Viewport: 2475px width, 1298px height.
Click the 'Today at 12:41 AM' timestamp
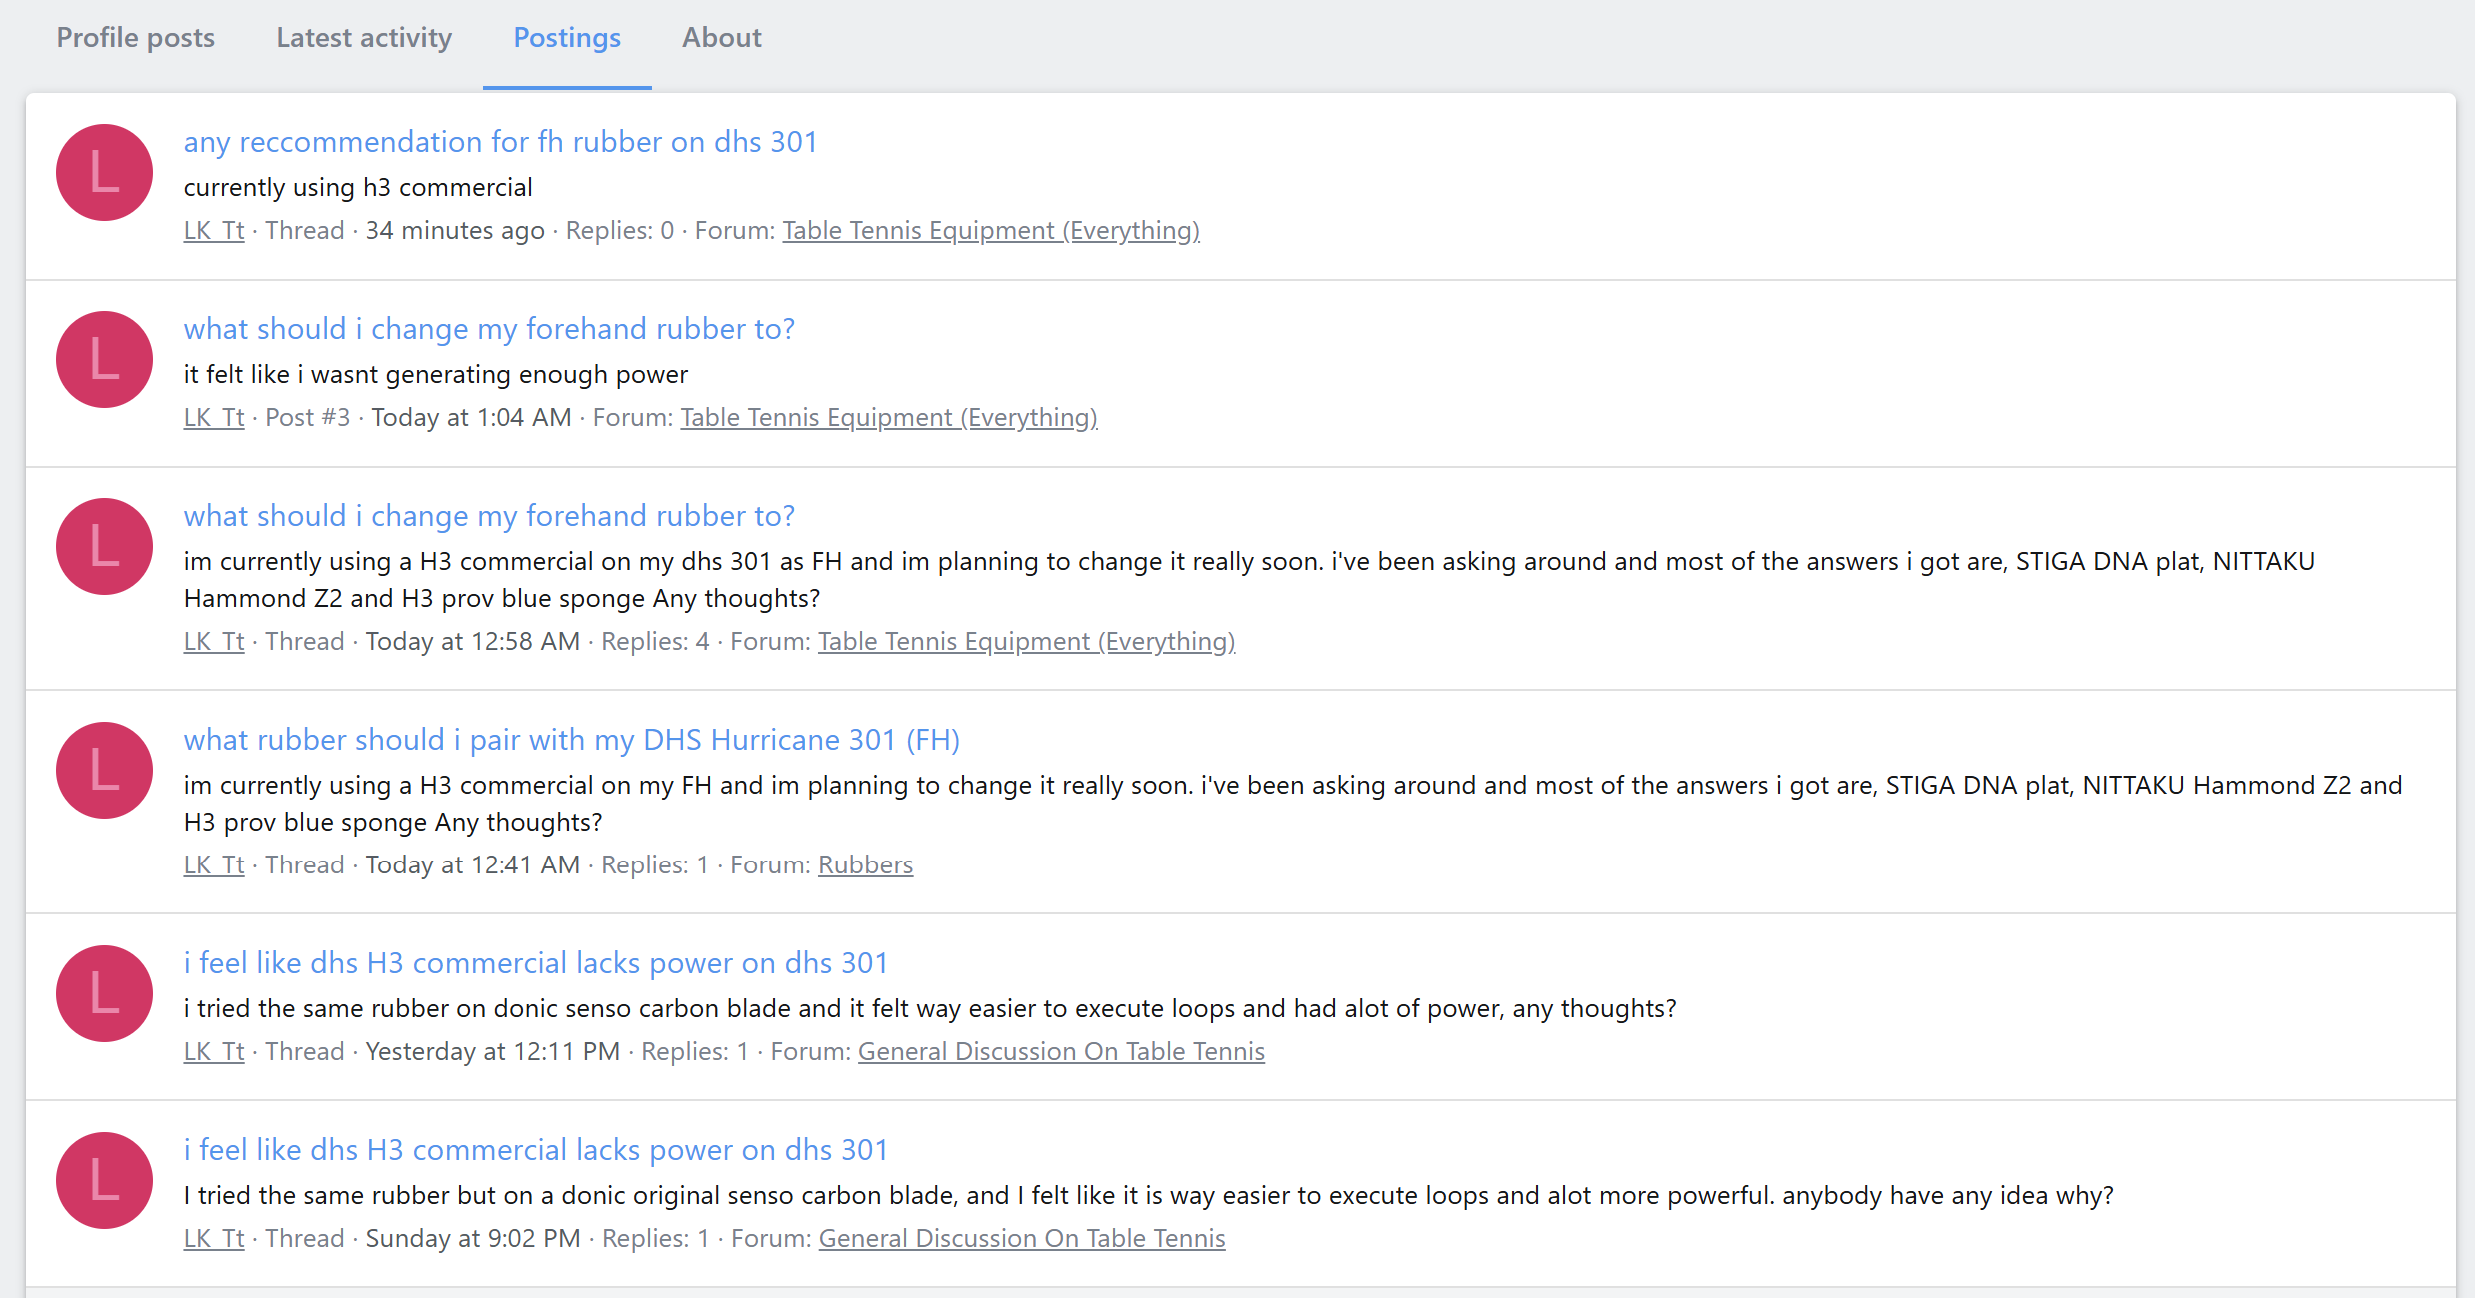click(x=473, y=865)
